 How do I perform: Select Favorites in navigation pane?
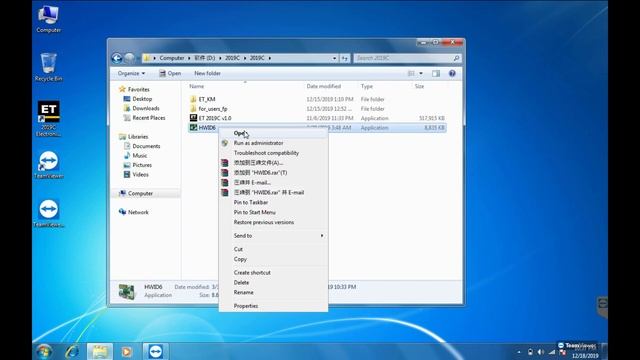(x=134, y=89)
